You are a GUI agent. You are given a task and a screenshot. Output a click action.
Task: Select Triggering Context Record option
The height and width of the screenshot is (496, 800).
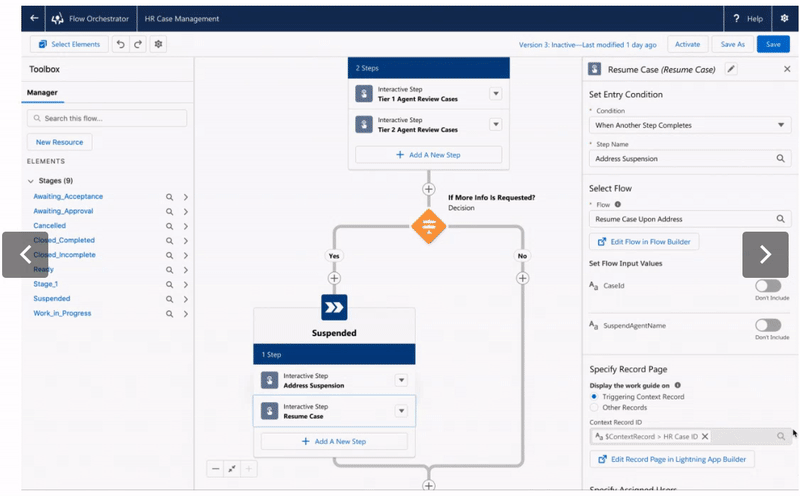pyautogui.click(x=594, y=396)
